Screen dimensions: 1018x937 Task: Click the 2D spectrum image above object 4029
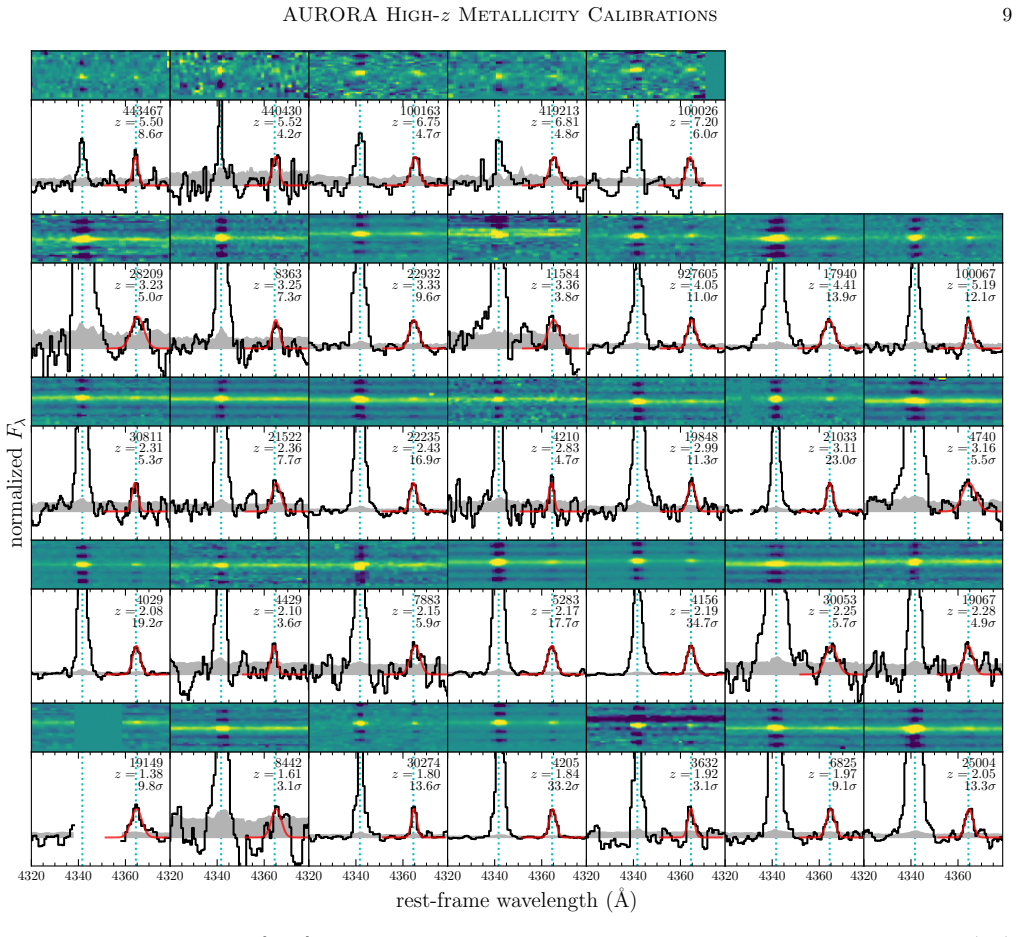coord(101,564)
